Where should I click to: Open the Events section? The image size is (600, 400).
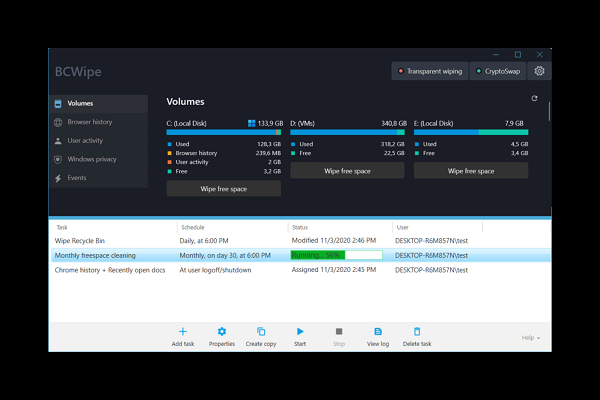pyautogui.click(x=79, y=178)
